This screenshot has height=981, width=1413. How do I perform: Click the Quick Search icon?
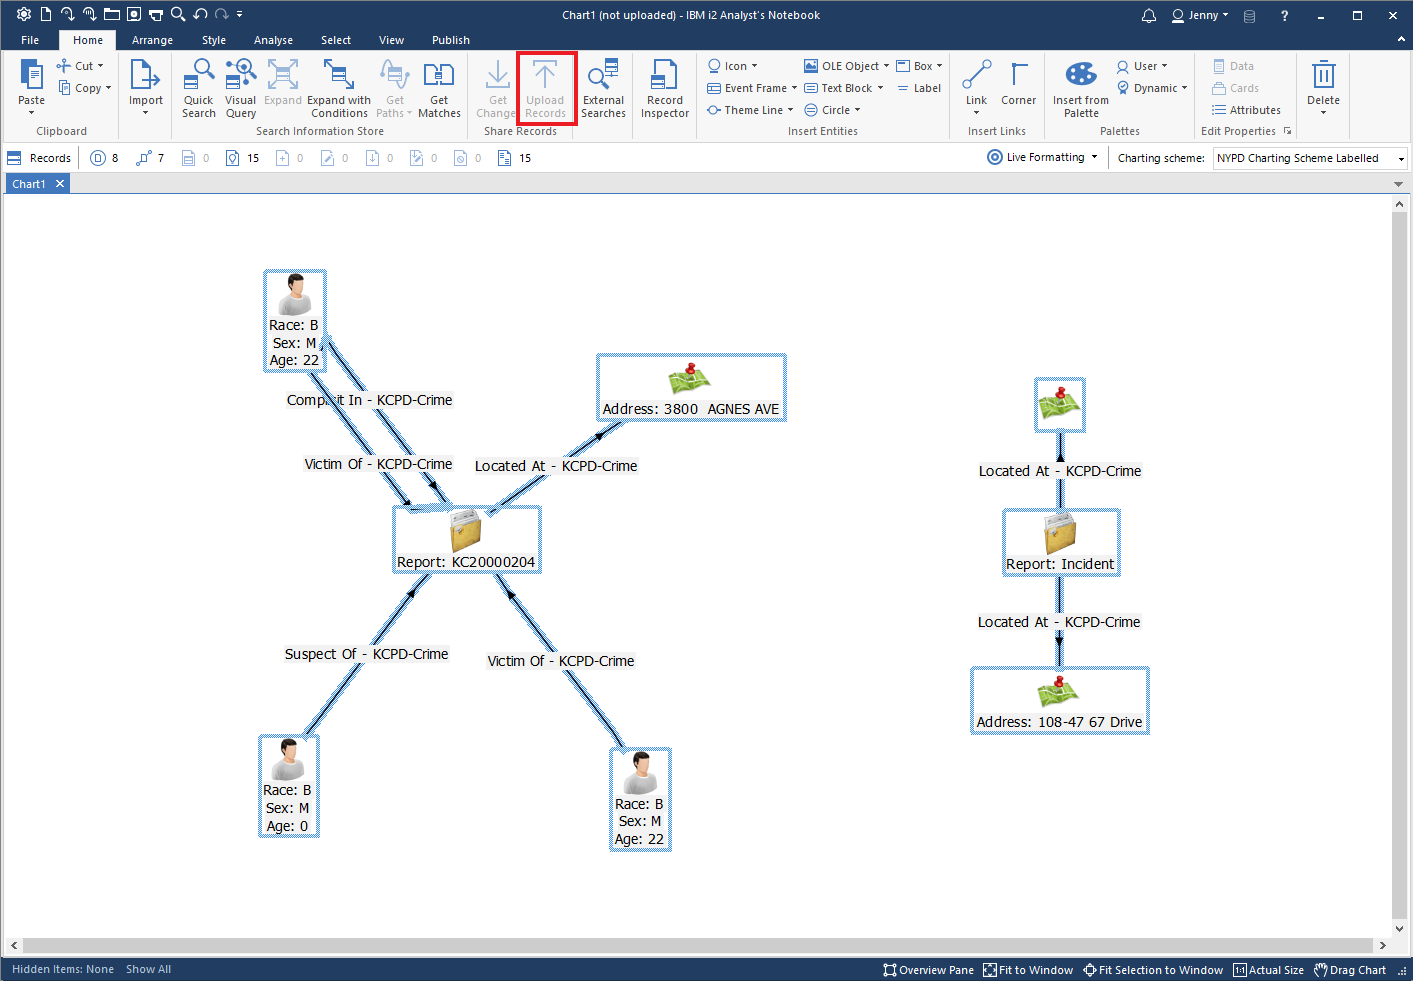198,77
